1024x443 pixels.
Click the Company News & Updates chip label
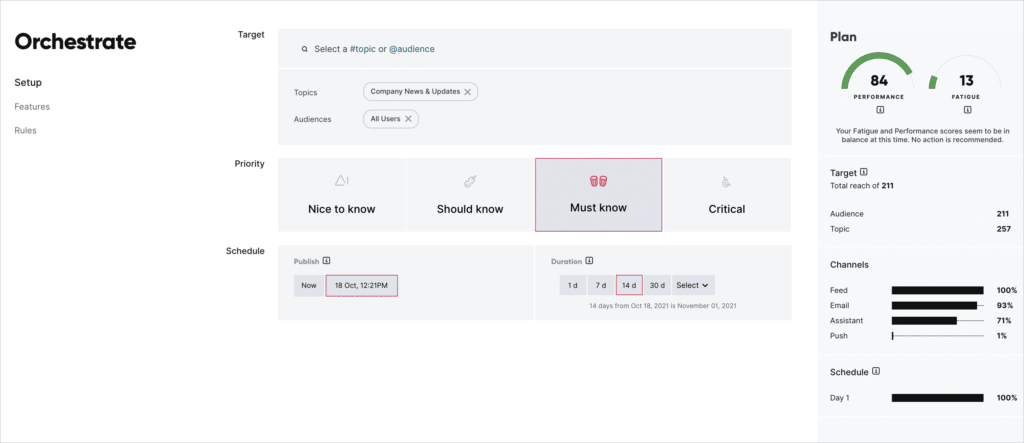(415, 92)
